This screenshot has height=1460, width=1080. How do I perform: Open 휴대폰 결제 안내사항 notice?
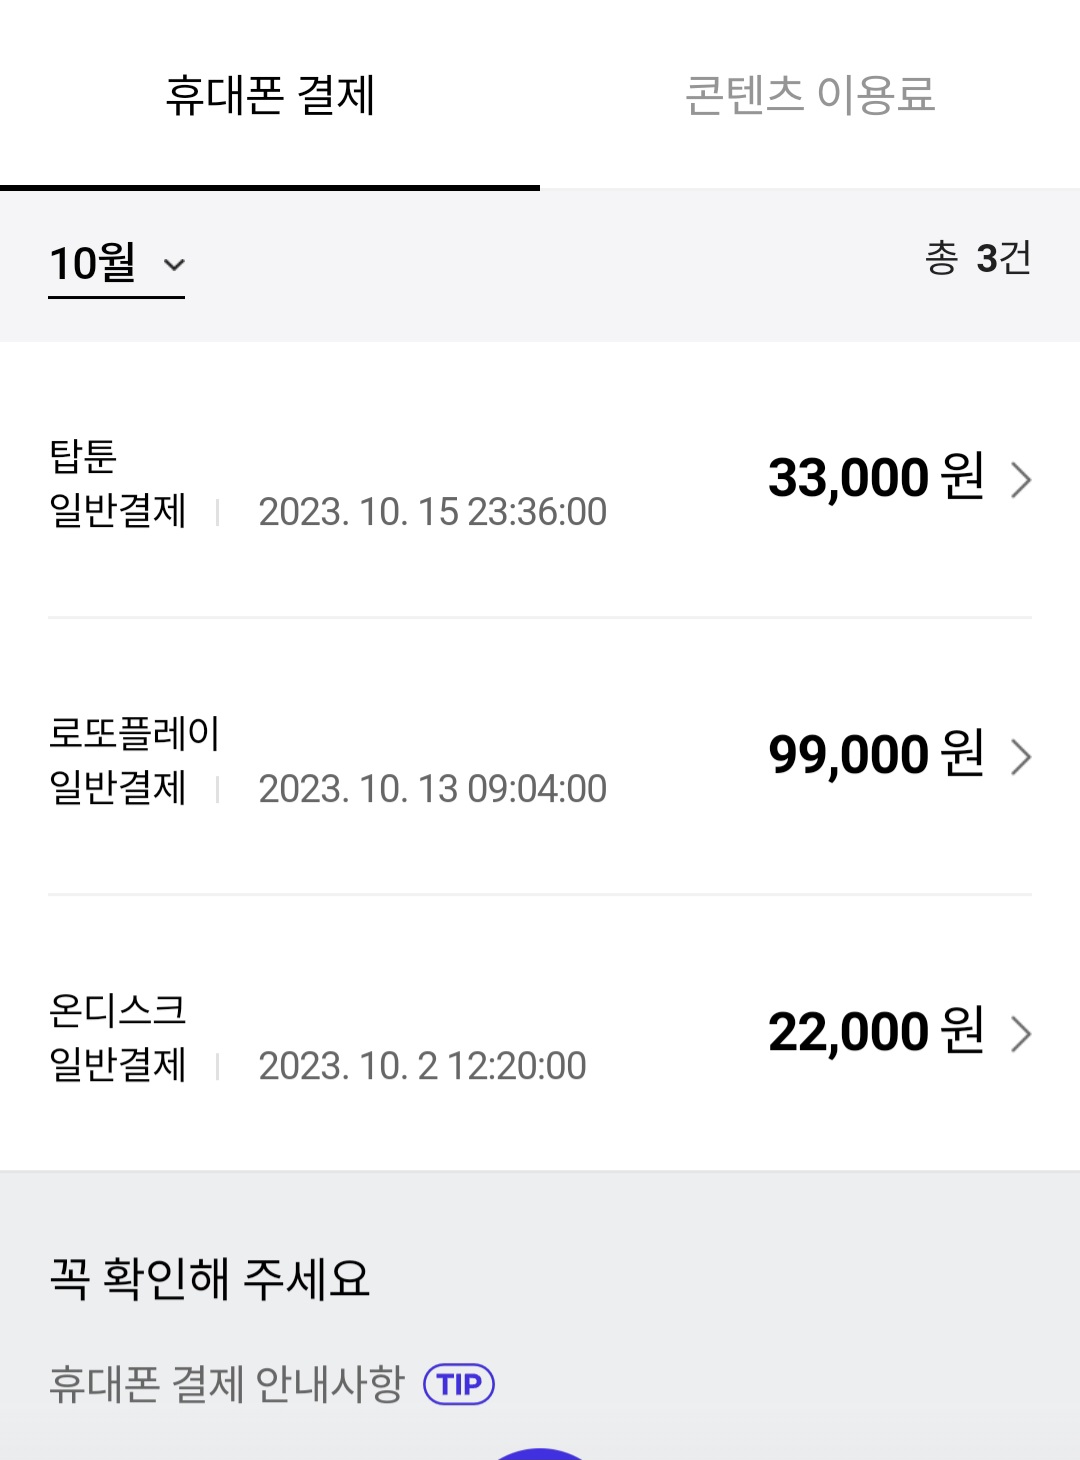pyautogui.click(x=227, y=1385)
